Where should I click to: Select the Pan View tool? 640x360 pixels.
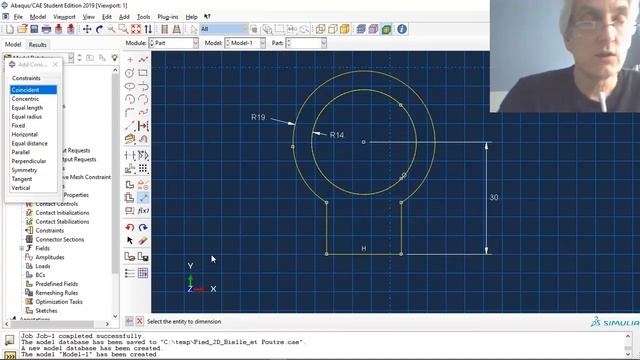click(87, 29)
